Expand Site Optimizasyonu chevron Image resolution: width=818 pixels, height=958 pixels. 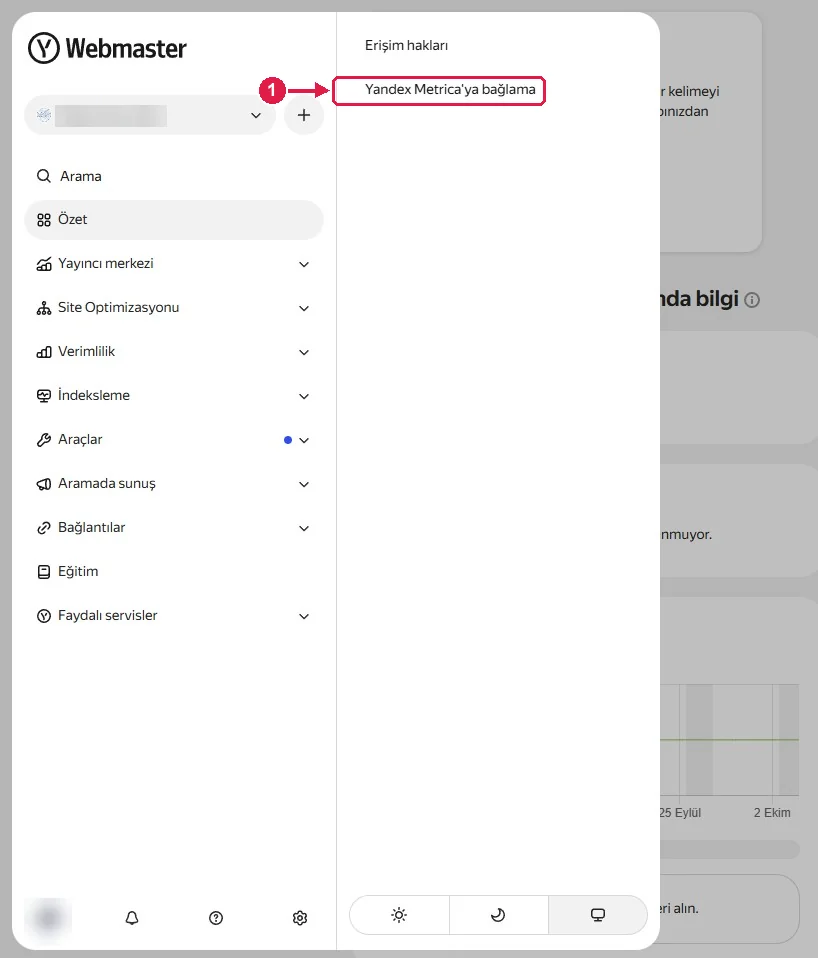[x=304, y=309]
